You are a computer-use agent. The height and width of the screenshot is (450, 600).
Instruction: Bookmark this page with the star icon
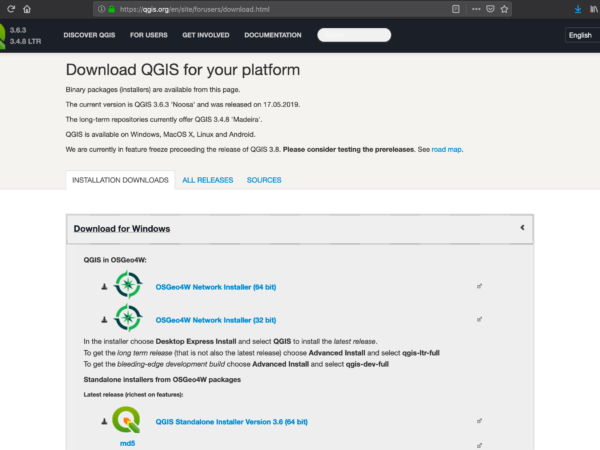504,9
